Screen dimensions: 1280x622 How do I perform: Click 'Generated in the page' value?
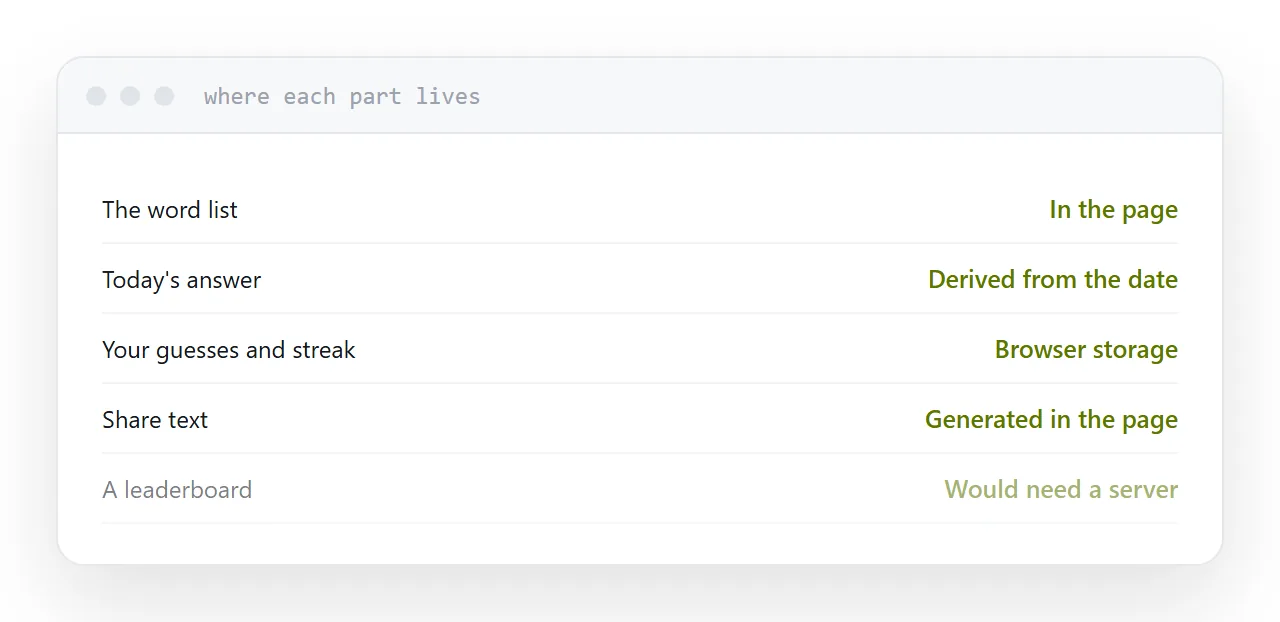(x=1051, y=420)
